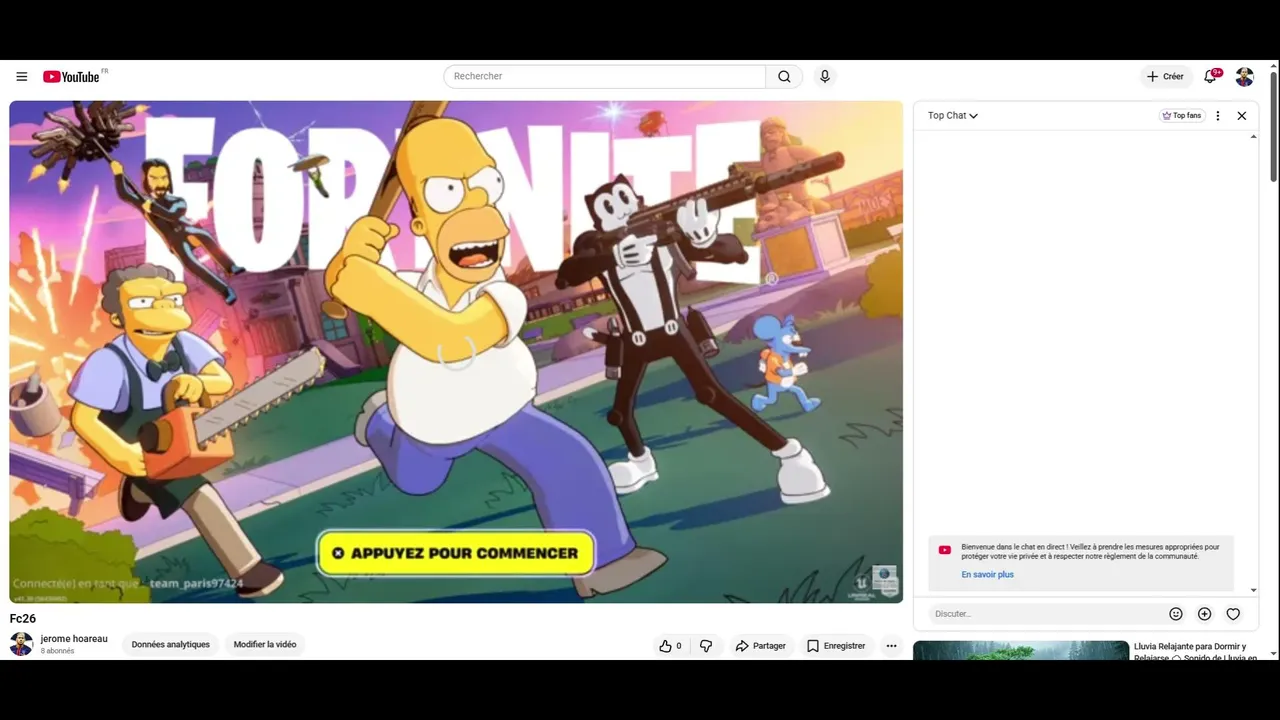Screen dimensions: 1280x720
Task: Open the YouTube guide hamburger menu
Action: [22, 77]
